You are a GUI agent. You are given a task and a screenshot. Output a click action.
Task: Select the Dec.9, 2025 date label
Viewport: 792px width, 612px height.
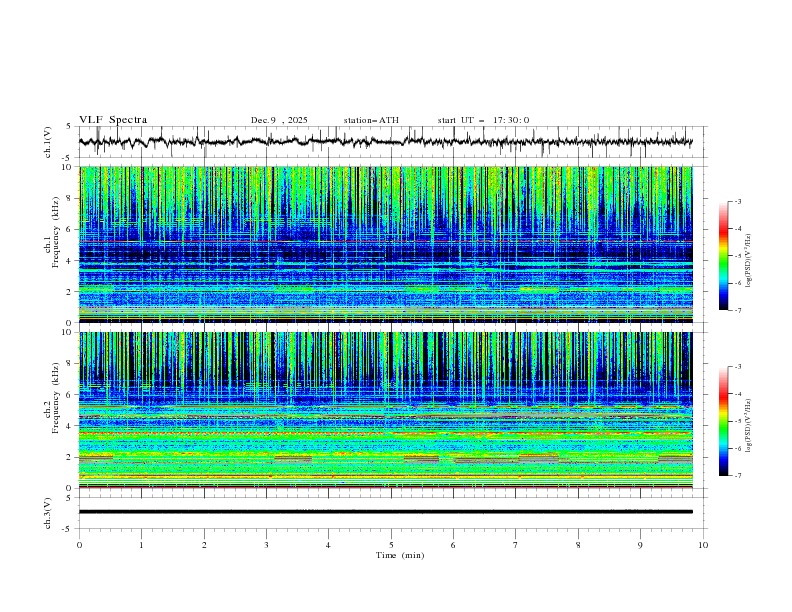[x=279, y=120]
